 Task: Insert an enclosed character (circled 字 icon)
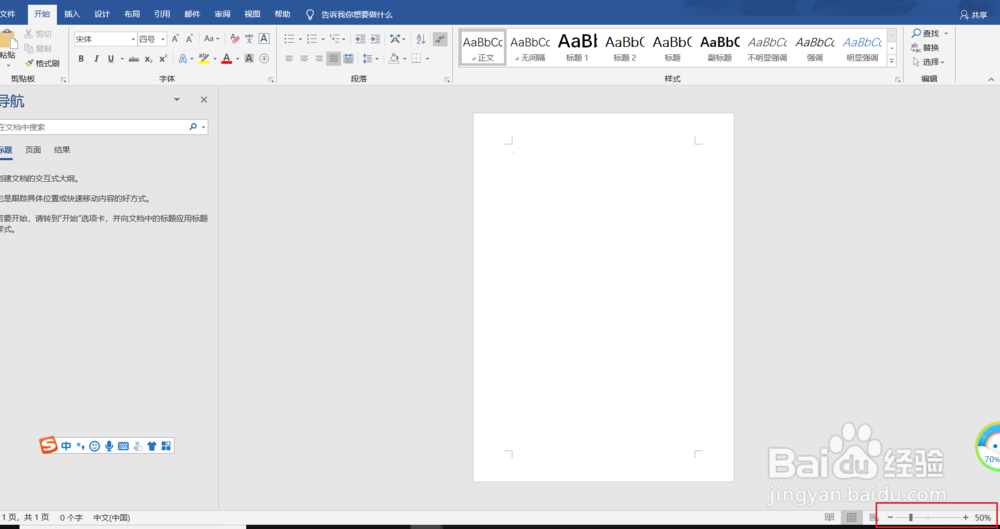click(x=263, y=59)
